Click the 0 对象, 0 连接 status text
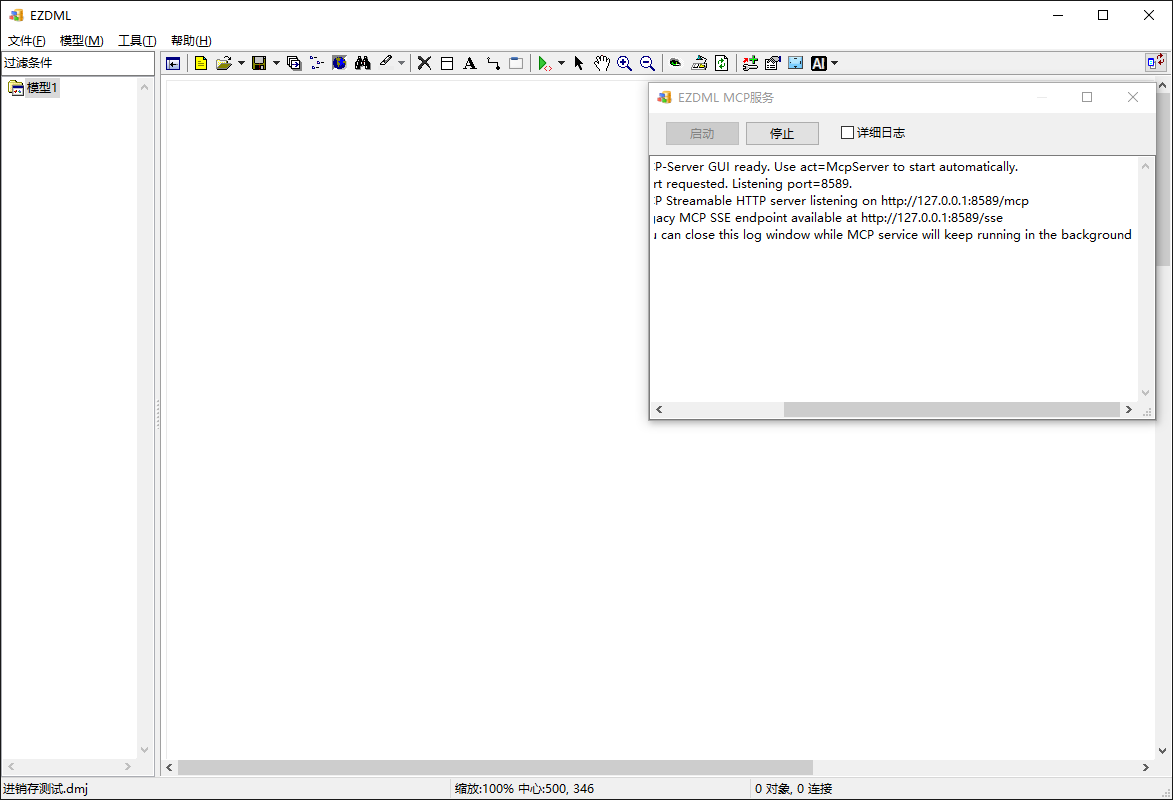 click(793, 788)
